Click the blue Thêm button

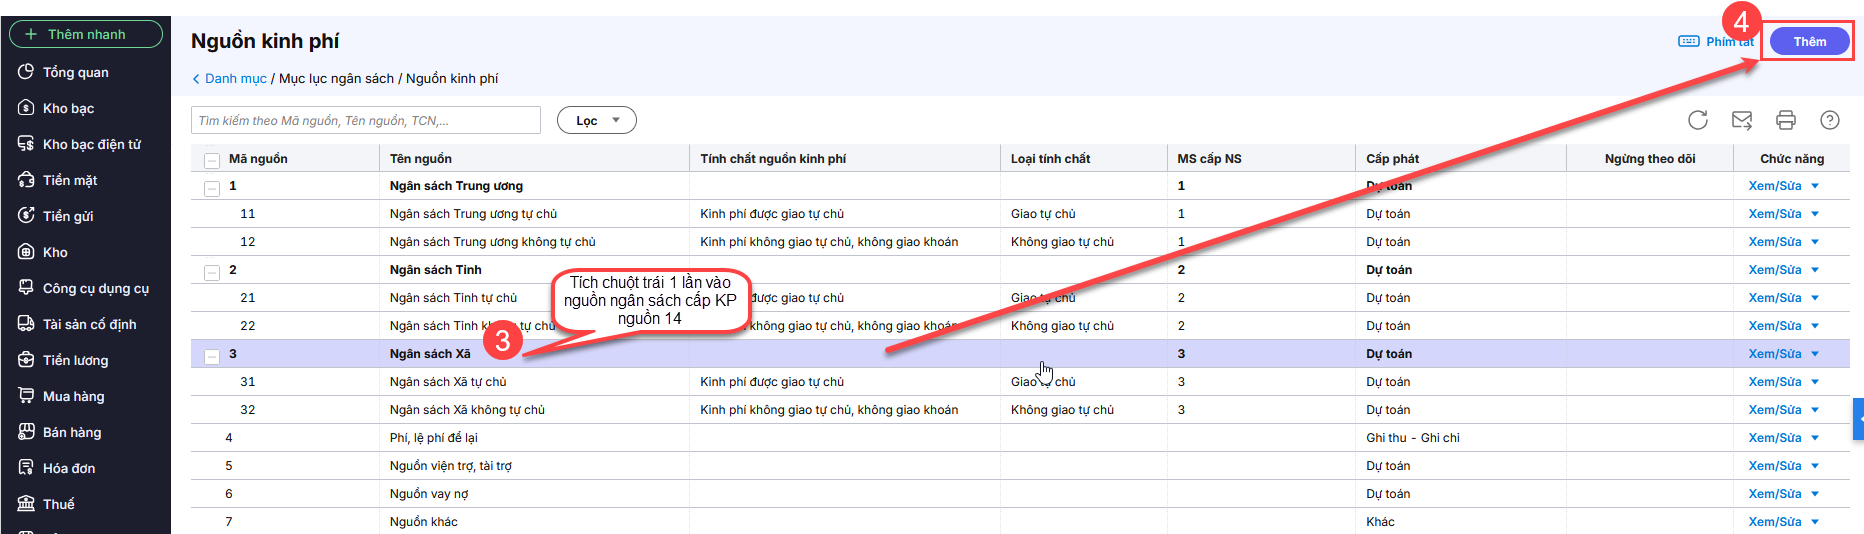[x=1809, y=41]
